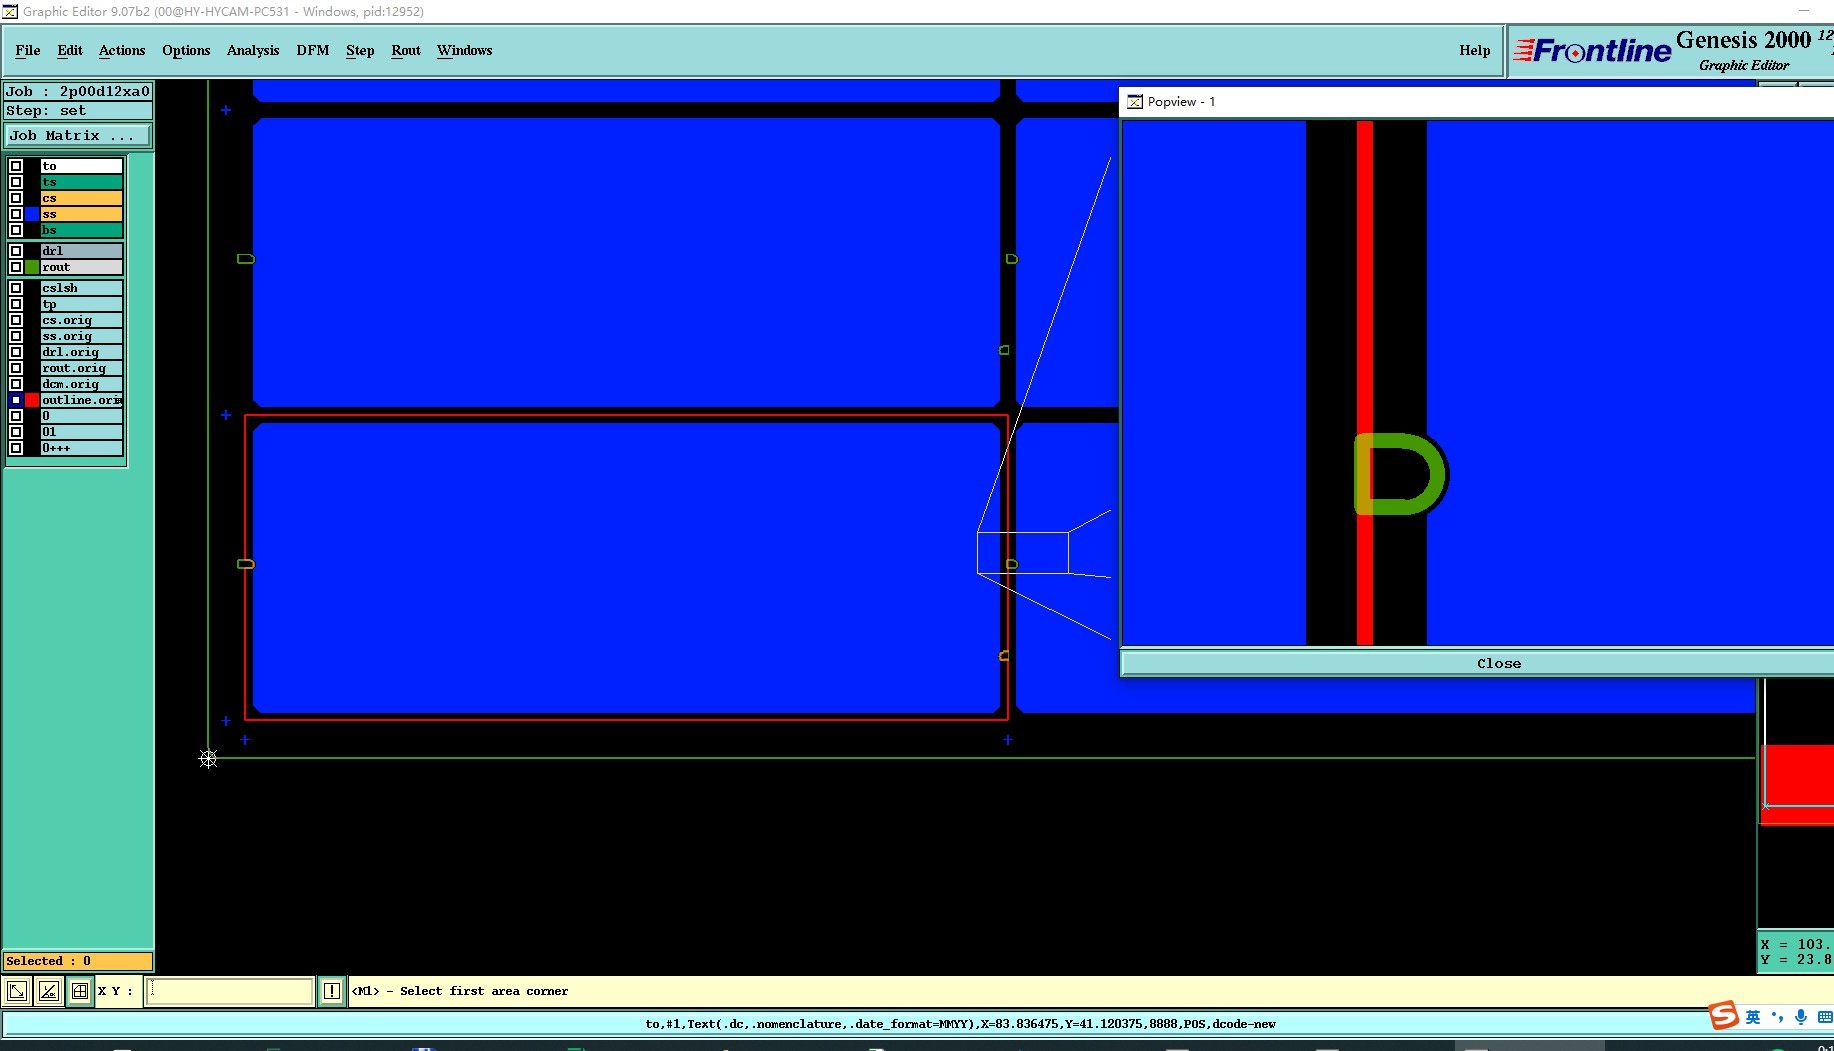Toggle display checkbox for layer to
Viewport: 1834px width, 1051px height.
16,166
